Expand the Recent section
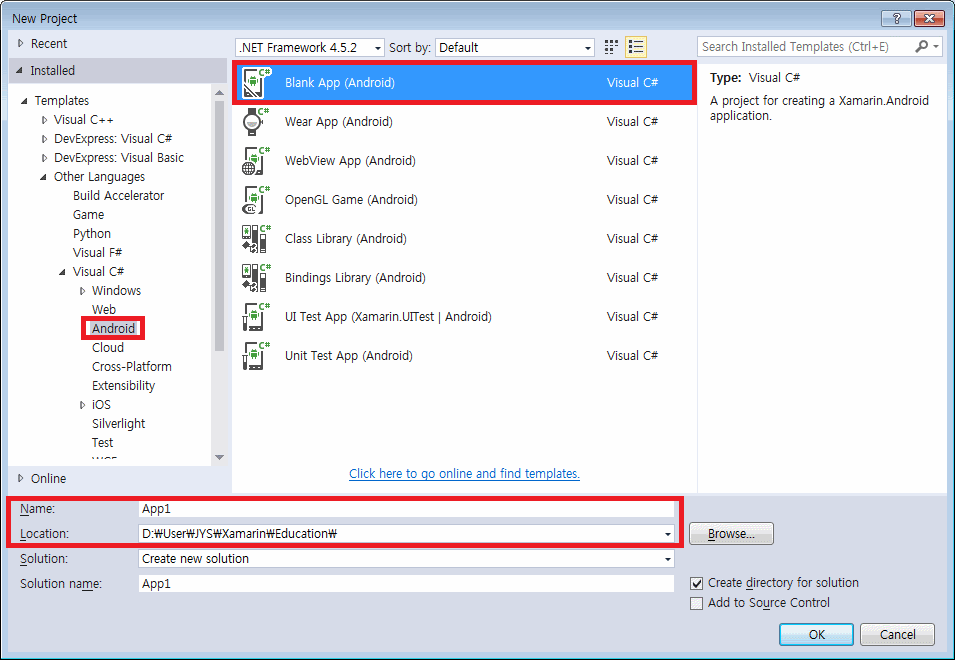This screenshot has width=955, height=660. click(x=21, y=43)
